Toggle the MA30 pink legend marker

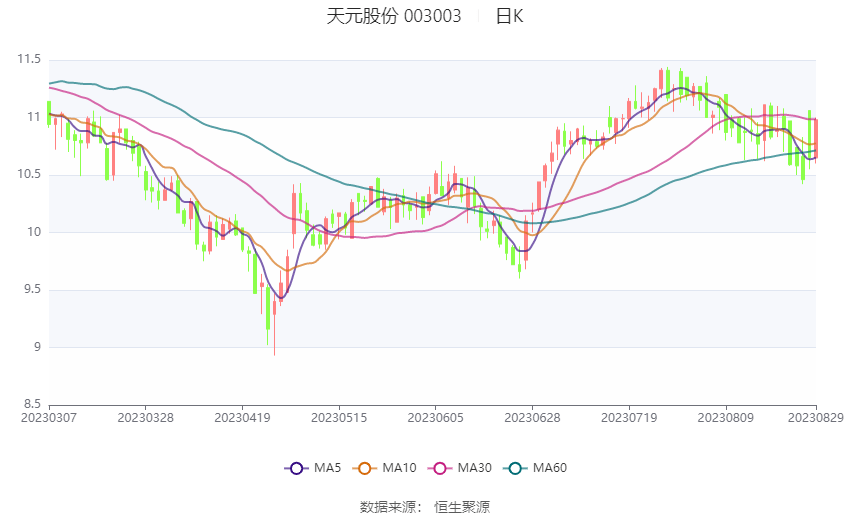(x=440, y=468)
